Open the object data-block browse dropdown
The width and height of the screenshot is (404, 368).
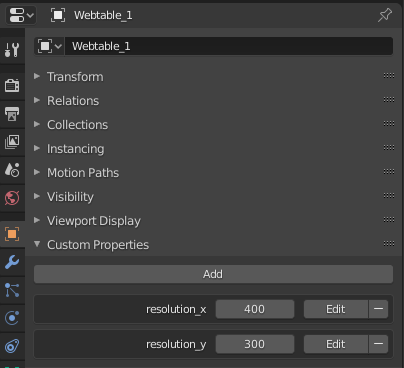click(x=49, y=46)
